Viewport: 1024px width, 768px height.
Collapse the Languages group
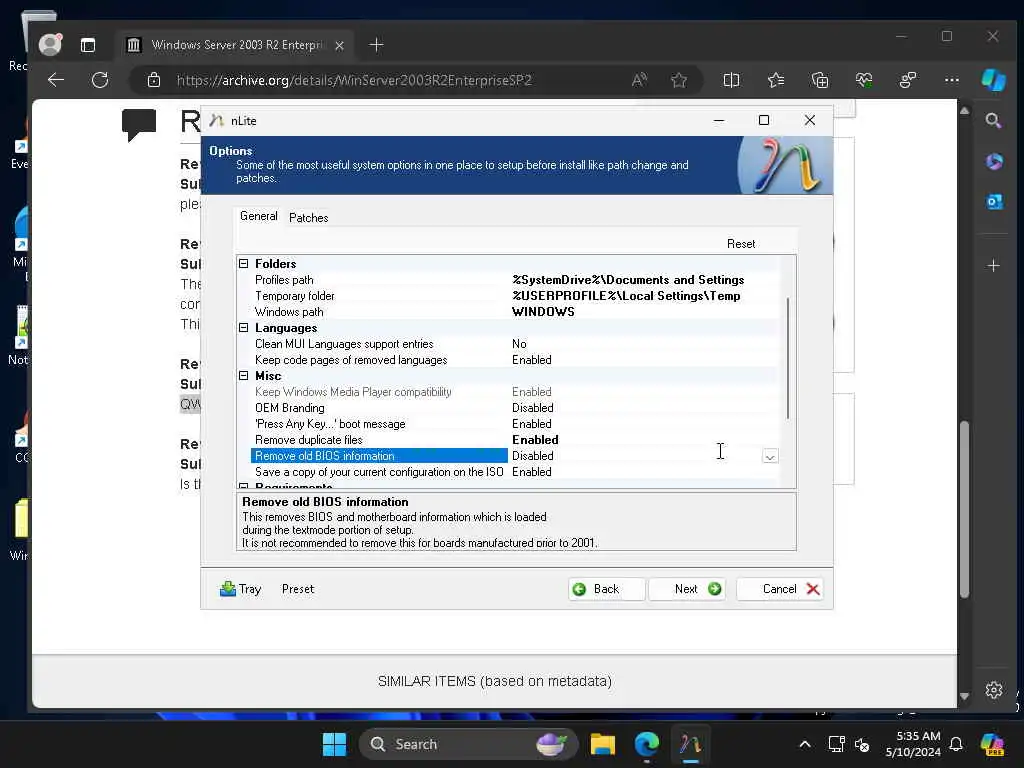[244, 328]
